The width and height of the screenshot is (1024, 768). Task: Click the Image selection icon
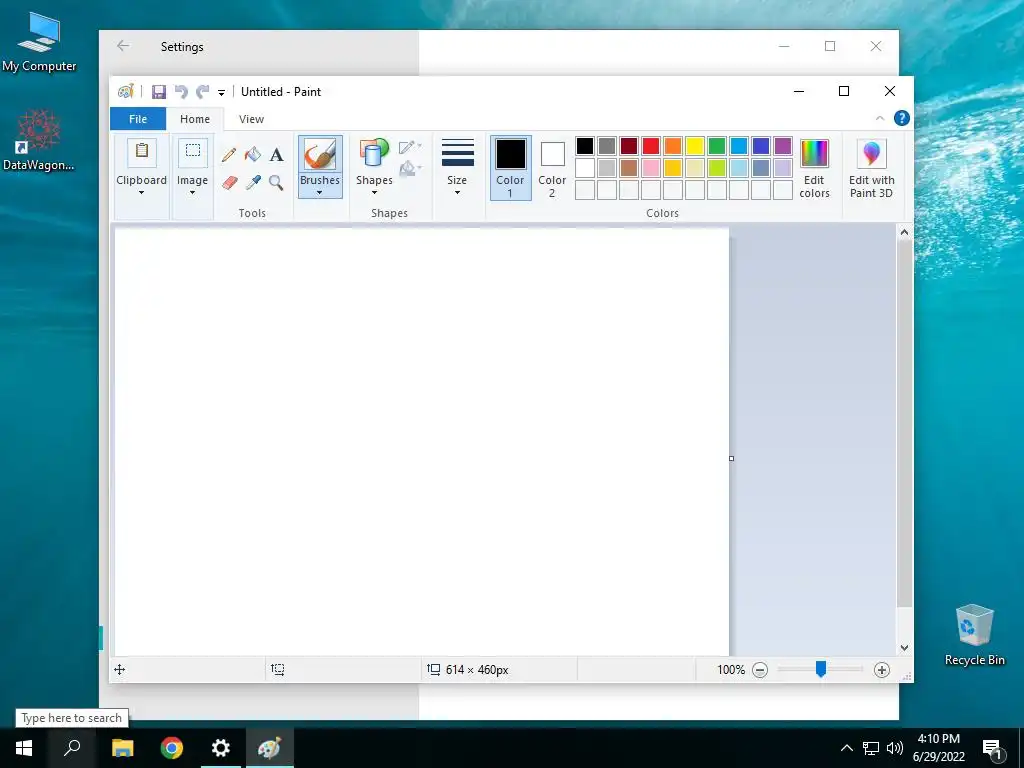pyautogui.click(x=193, y=152)
